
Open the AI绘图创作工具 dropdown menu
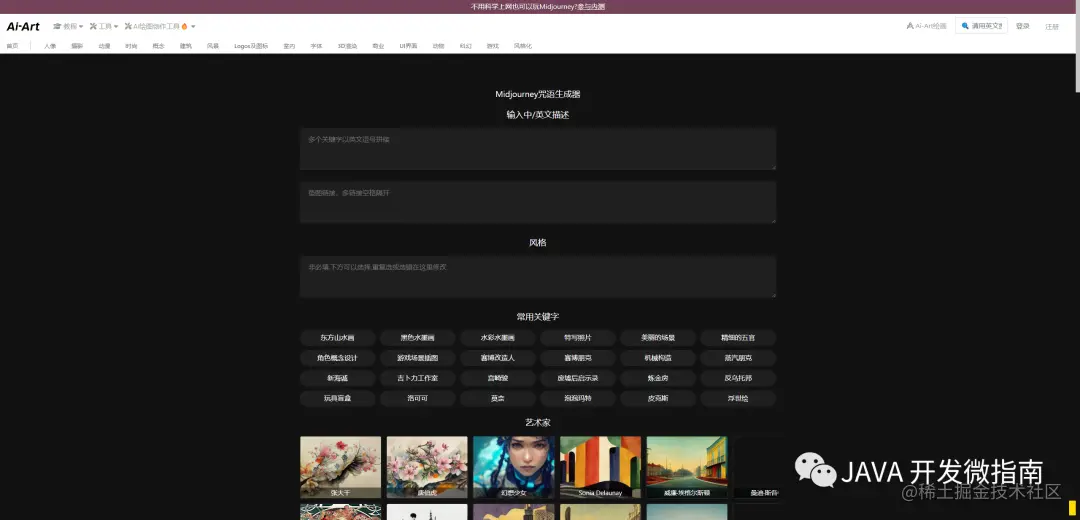tap(160, 26)
